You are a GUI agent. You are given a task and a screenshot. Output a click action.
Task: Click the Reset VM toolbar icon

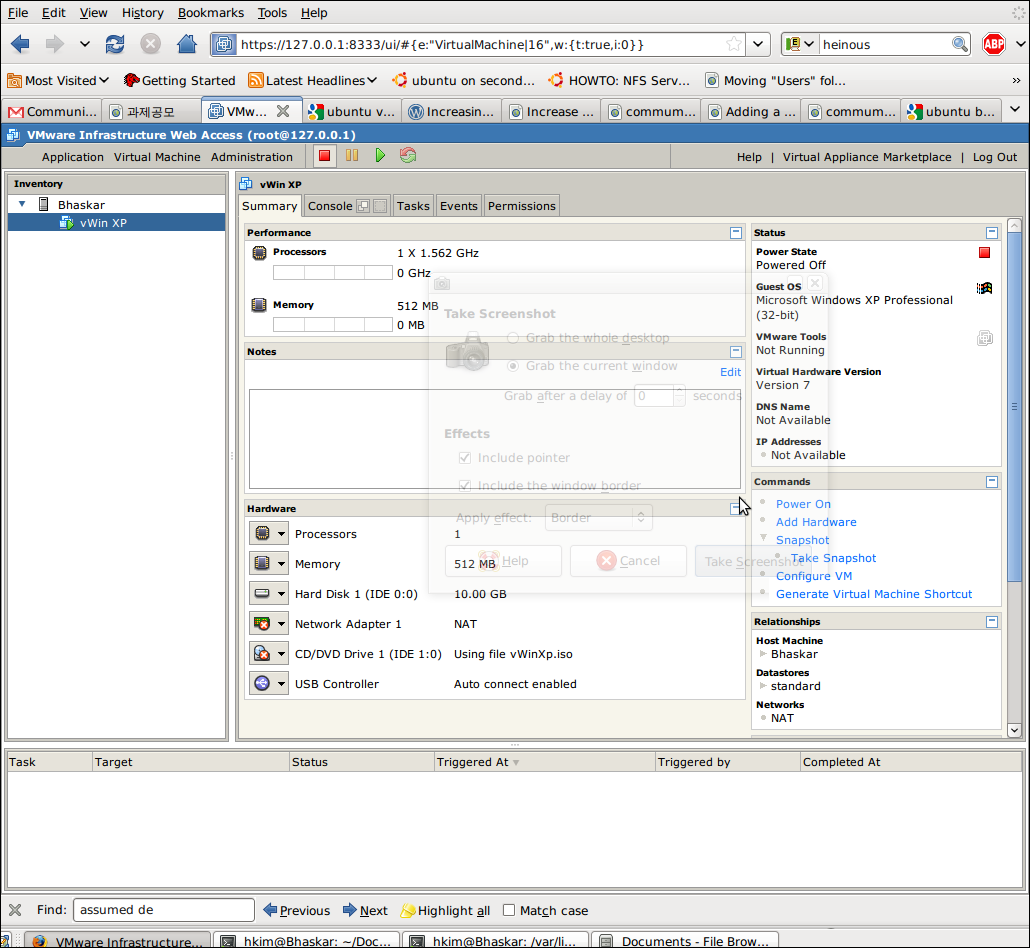pos(408,156)
